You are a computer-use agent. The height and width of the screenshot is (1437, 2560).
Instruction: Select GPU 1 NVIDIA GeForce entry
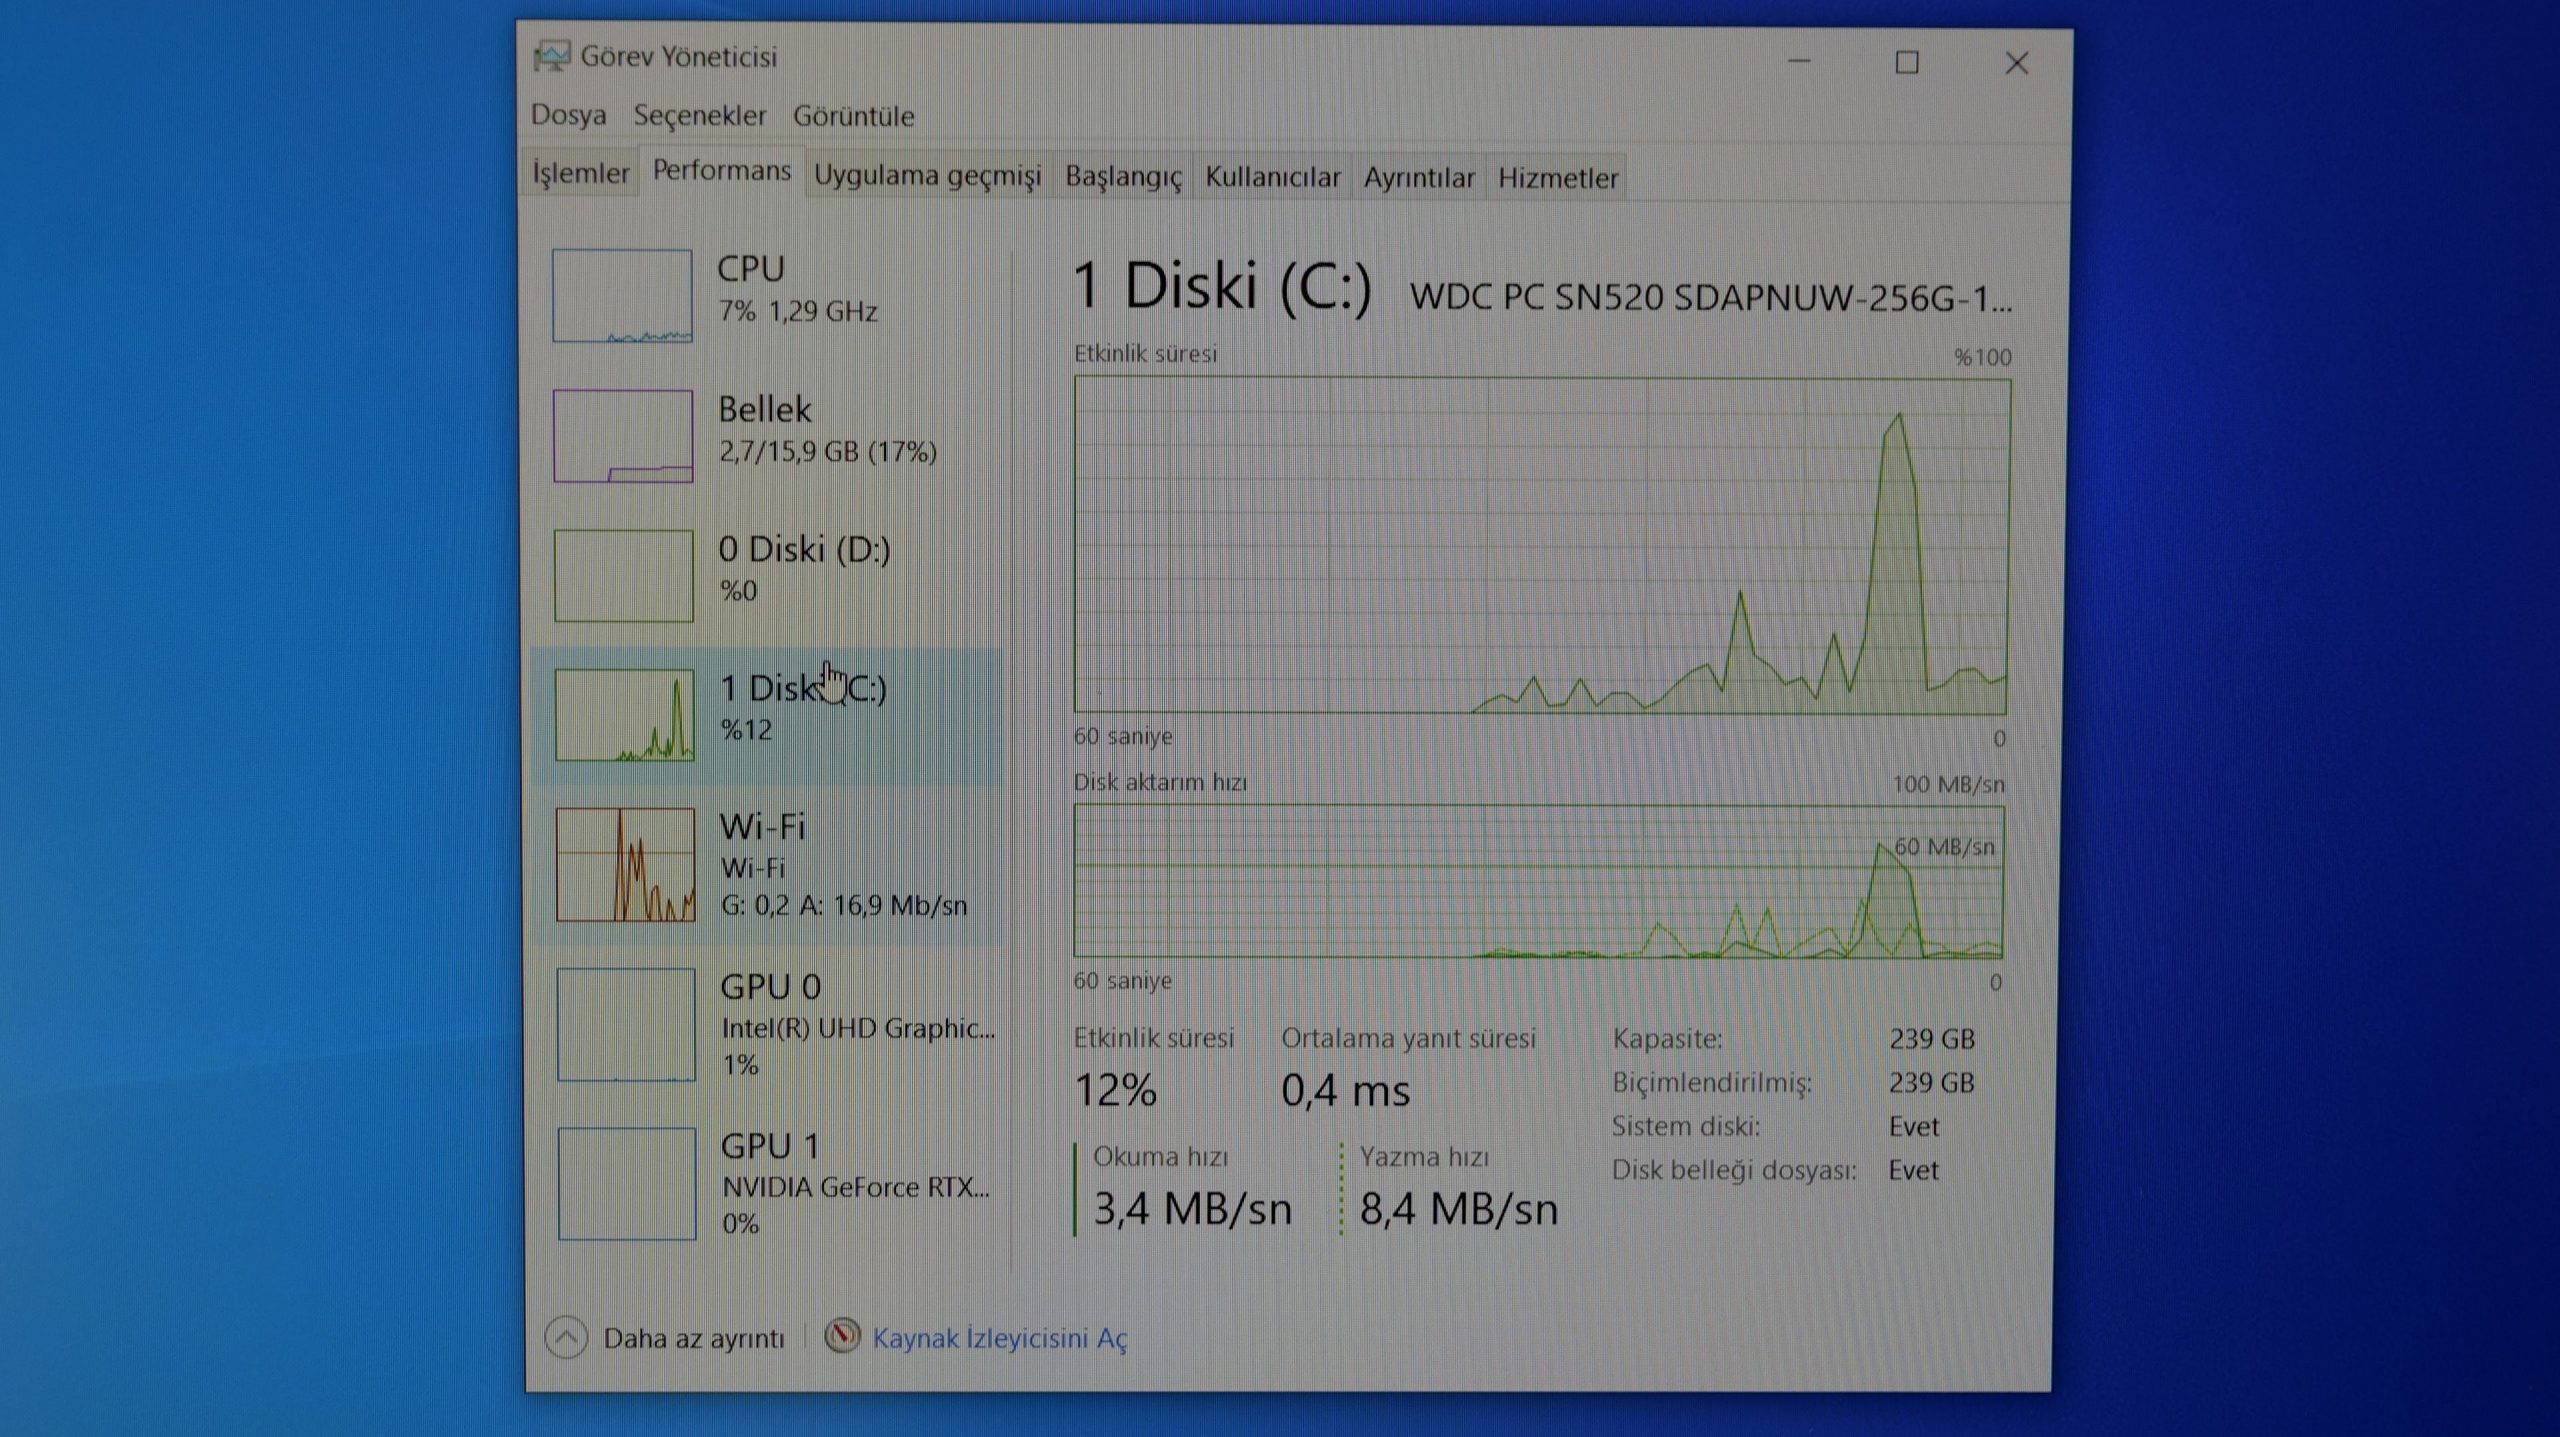853,1184
